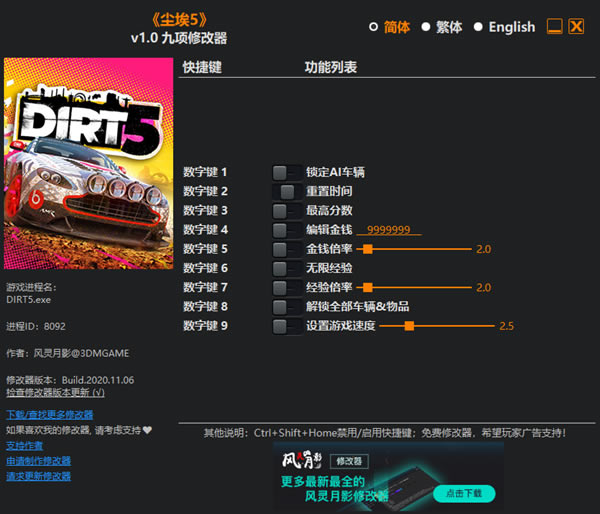Screen dimensions: 600x514
Task: Click the DIRT 5 cover thumbnail
Action: (x=88, y=163)
